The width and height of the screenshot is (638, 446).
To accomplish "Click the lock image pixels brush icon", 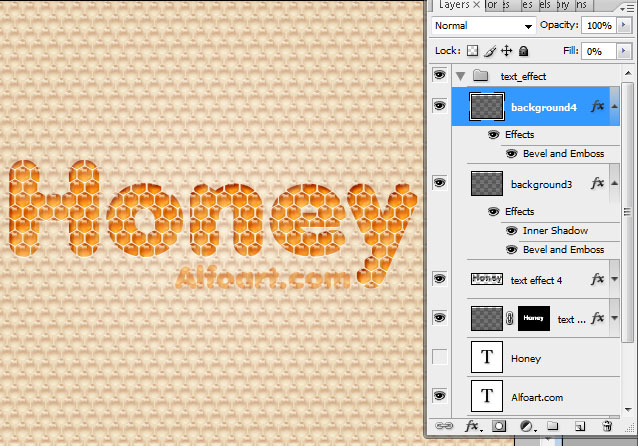I will point(490,50).
